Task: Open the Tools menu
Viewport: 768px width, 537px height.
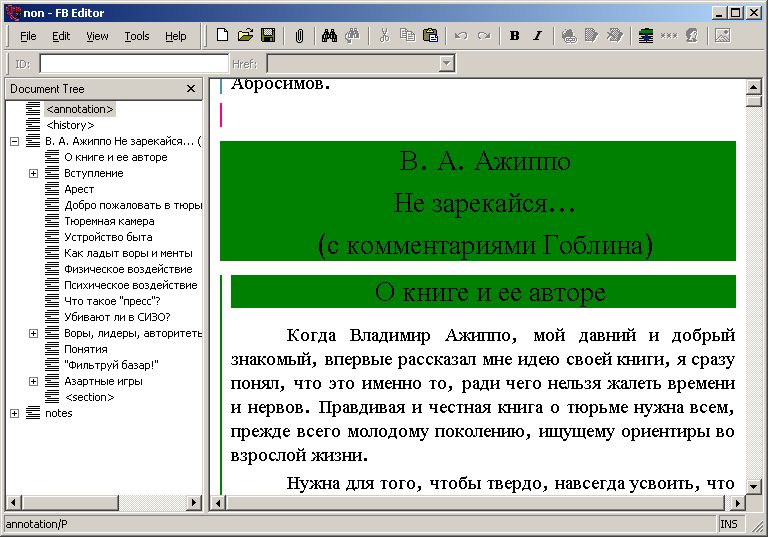Action: (137, 36)
